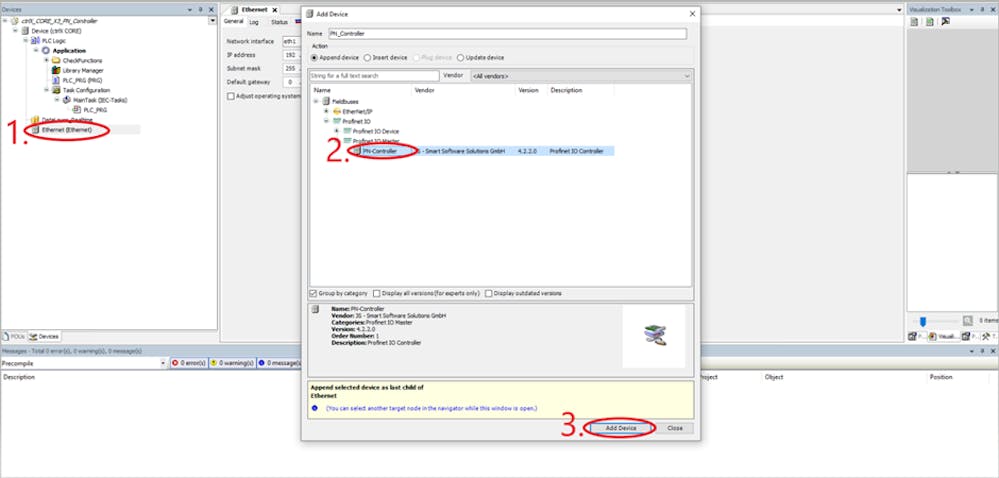Click the CheckFunctions folder icon

click(x=56, y=61)
